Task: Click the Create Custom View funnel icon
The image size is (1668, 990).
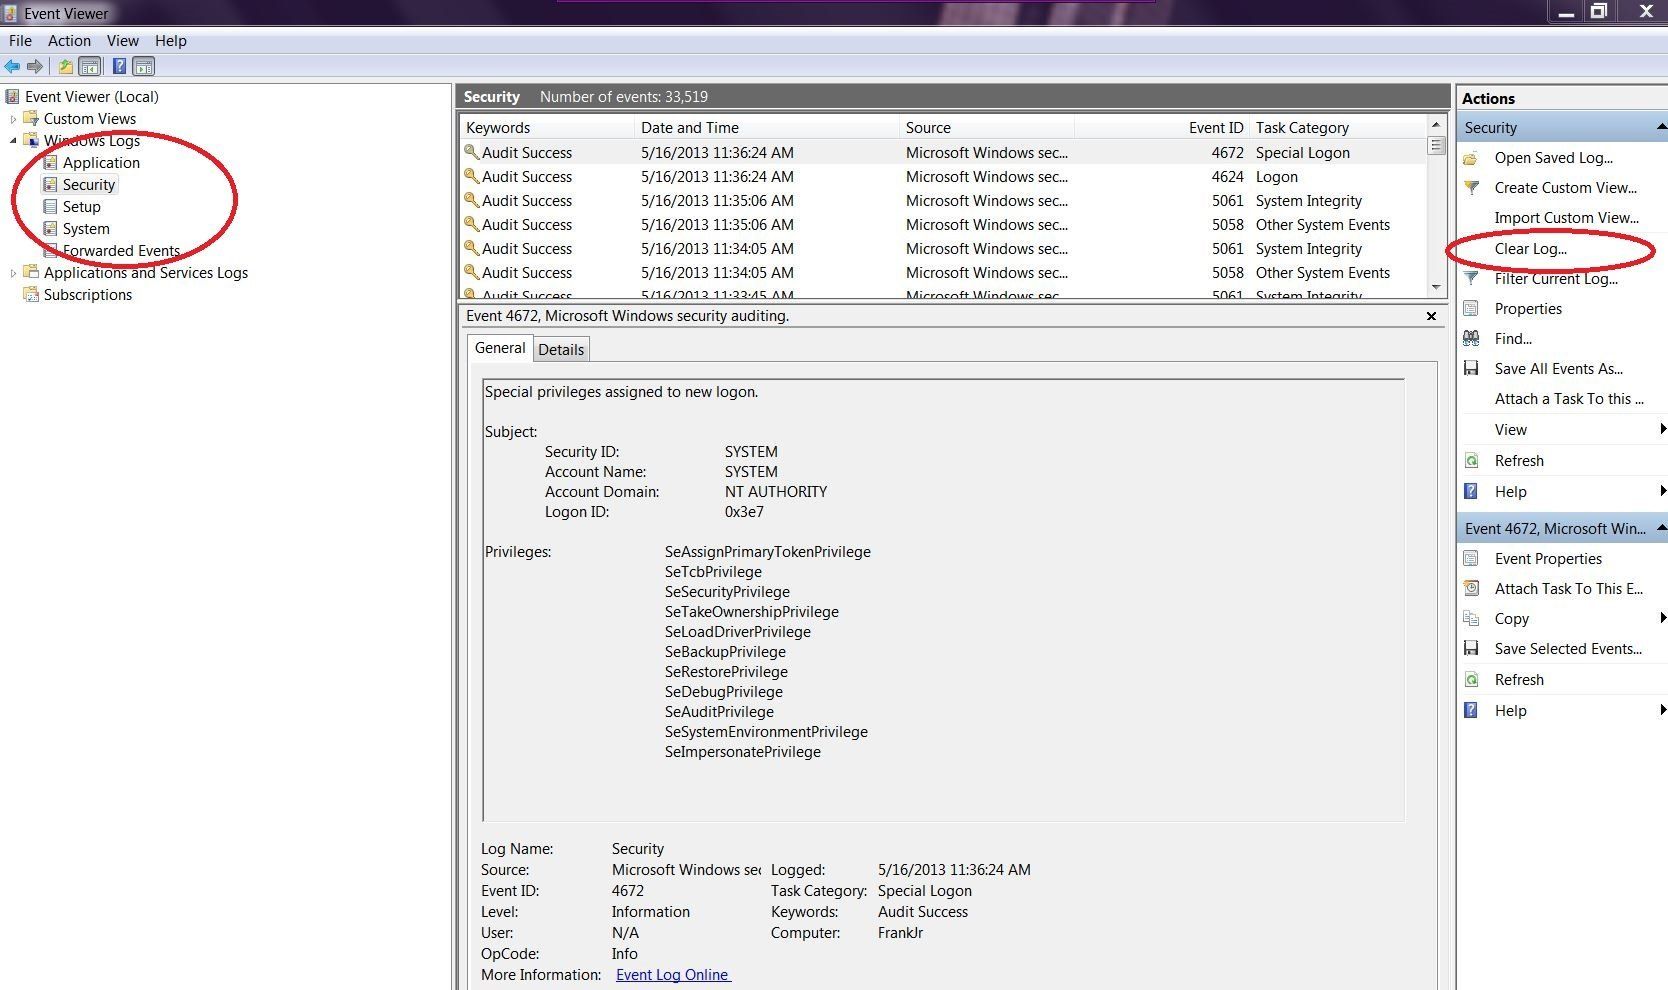Action: click(1471, 188)
